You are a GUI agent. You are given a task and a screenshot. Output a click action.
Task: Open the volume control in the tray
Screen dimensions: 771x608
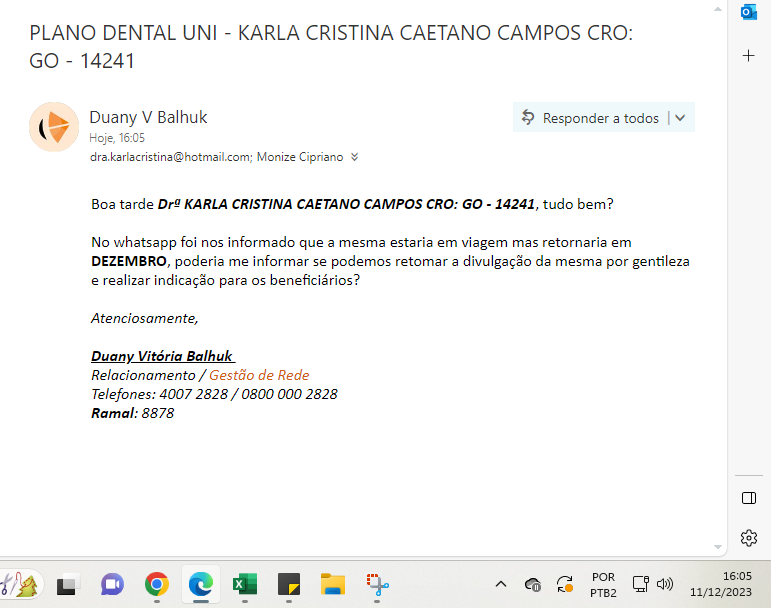[665, 584]
